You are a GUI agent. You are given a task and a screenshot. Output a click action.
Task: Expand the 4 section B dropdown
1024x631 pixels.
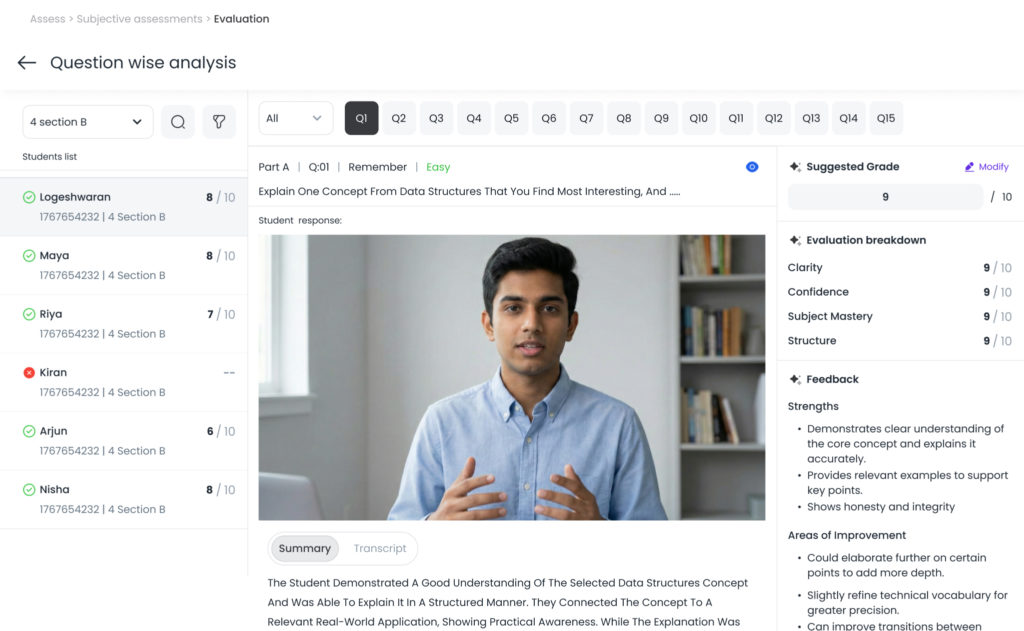(x=88, y=122)
